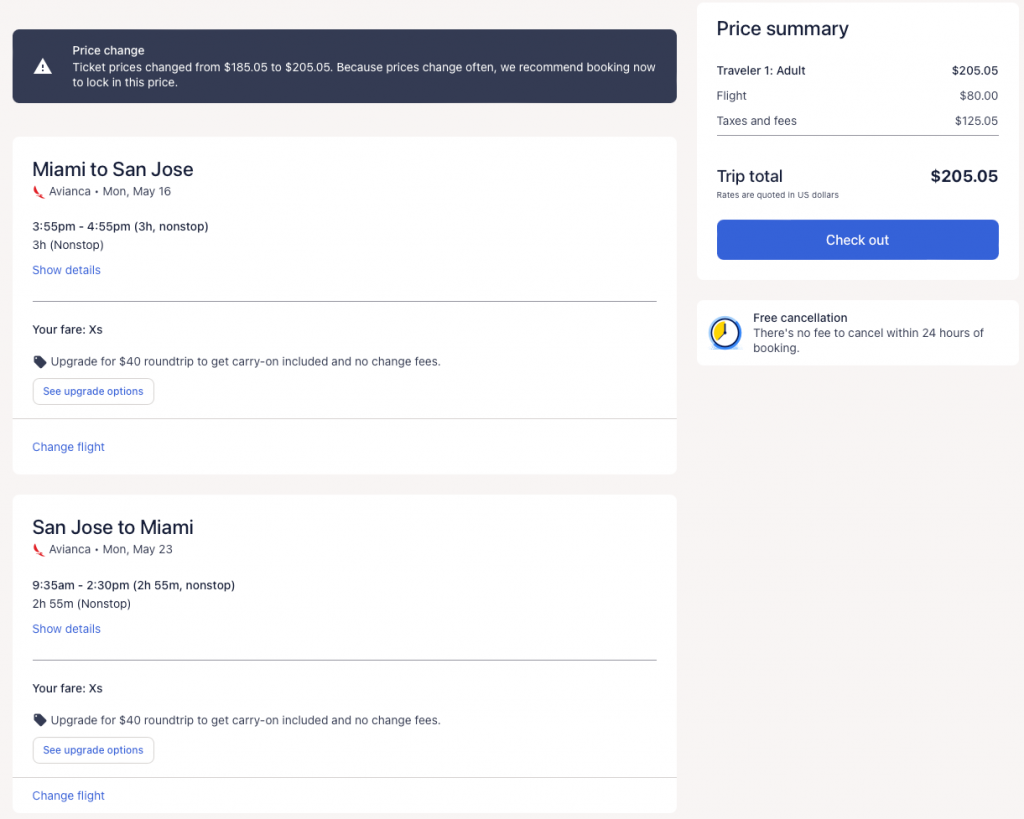Click the Traveler 1: Adult price row
Image resolution: width=1024 pixels, height=819 pixels.
(857, 71)
